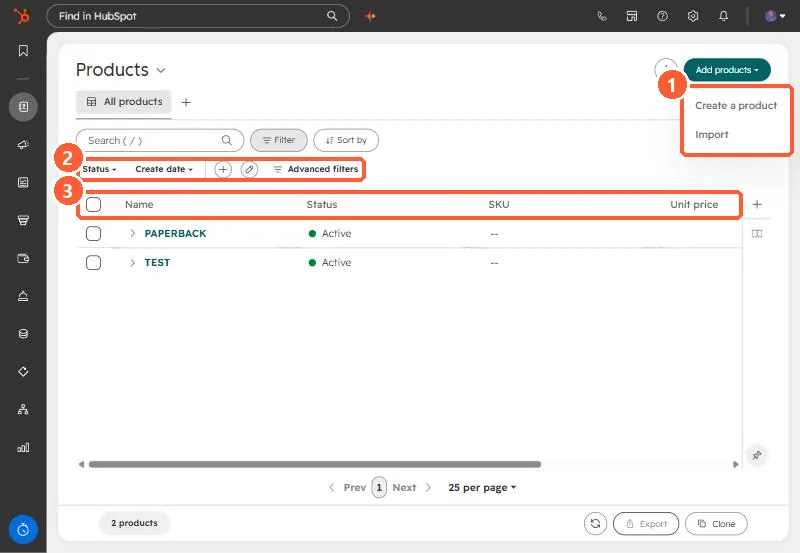Add a quick filter with plus circle

click(223, 169)
